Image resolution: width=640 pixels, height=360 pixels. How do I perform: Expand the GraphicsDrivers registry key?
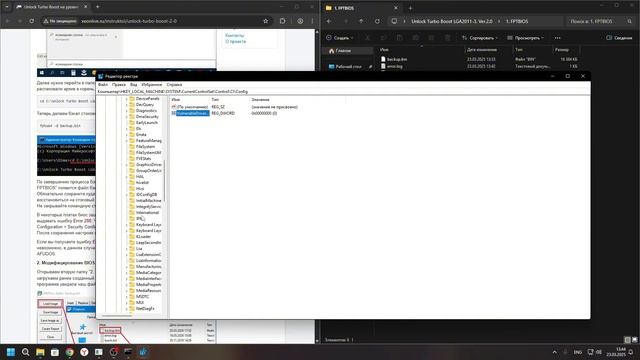(x=127, y=164)
